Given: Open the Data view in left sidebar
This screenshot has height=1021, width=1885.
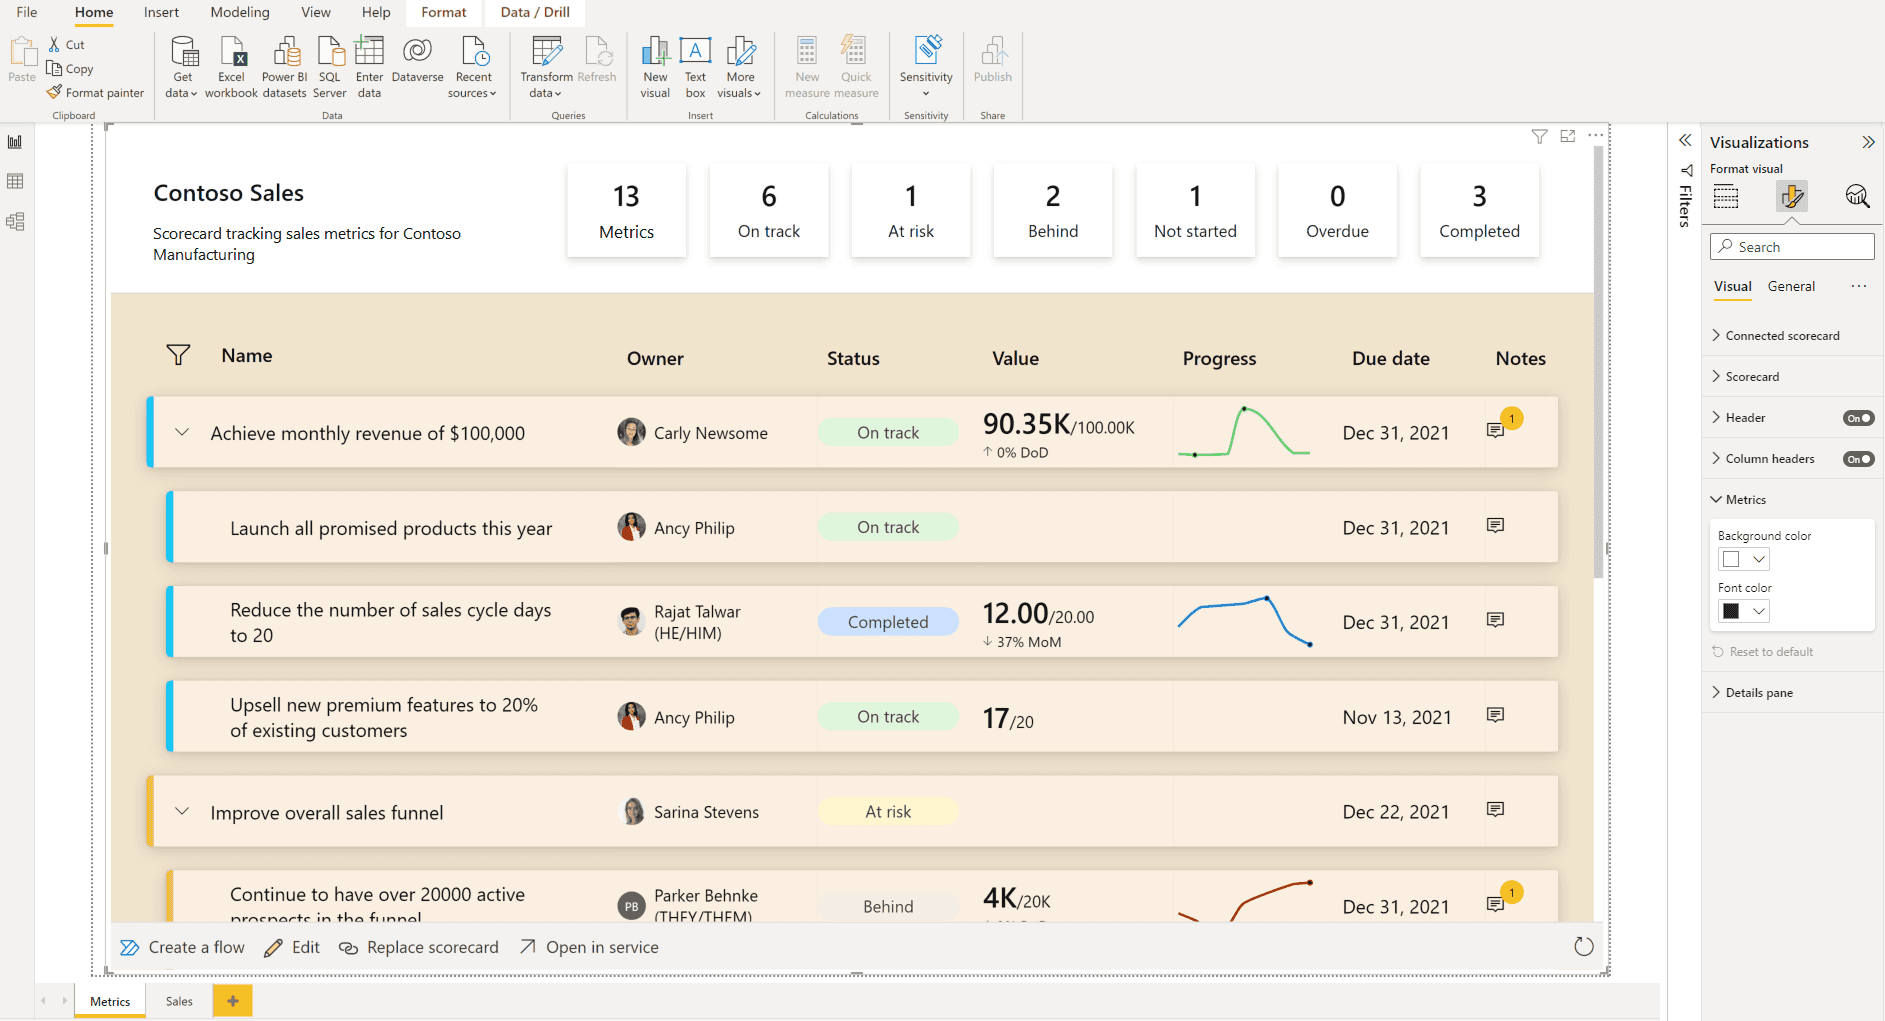Looking at the screenshot, I should (15, 182).
